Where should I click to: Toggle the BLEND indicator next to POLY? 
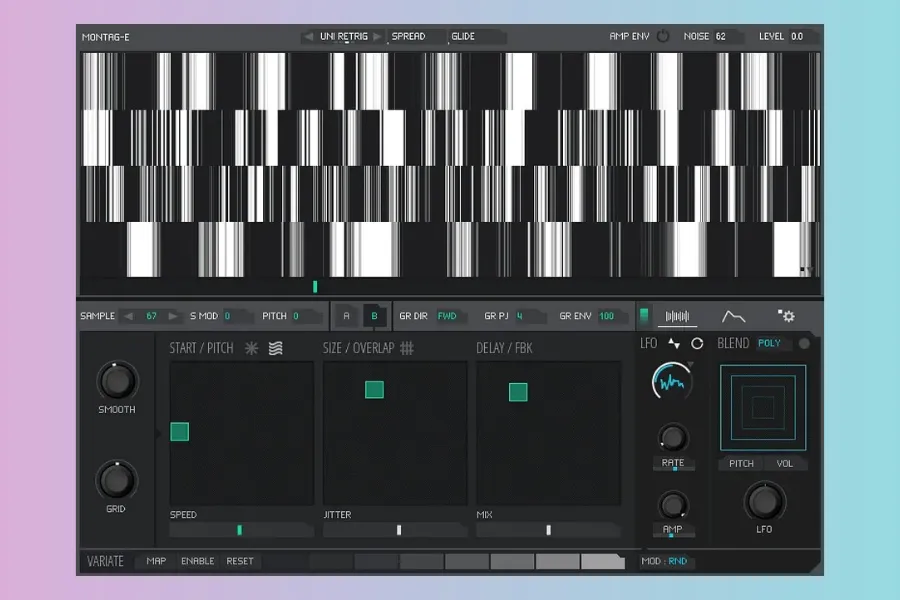click(804, 343)
